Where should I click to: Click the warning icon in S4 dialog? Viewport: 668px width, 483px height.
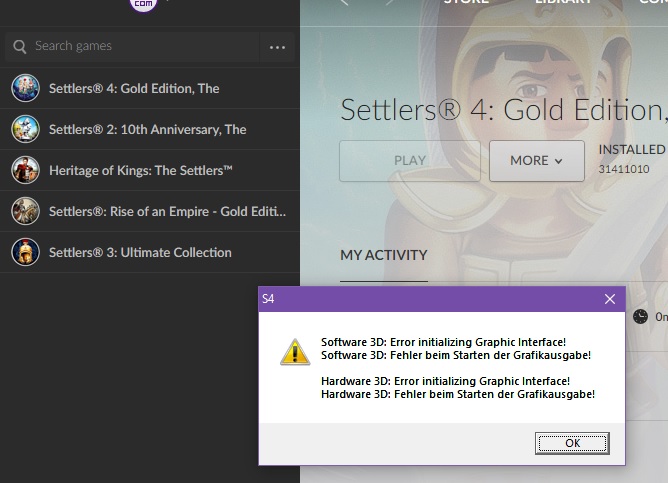pyautogui.click(x=295, y=352)
